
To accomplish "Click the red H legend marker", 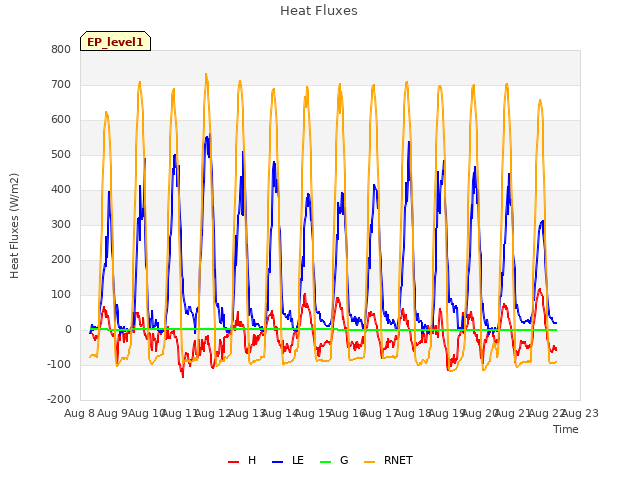I will [x=233, y=462].
